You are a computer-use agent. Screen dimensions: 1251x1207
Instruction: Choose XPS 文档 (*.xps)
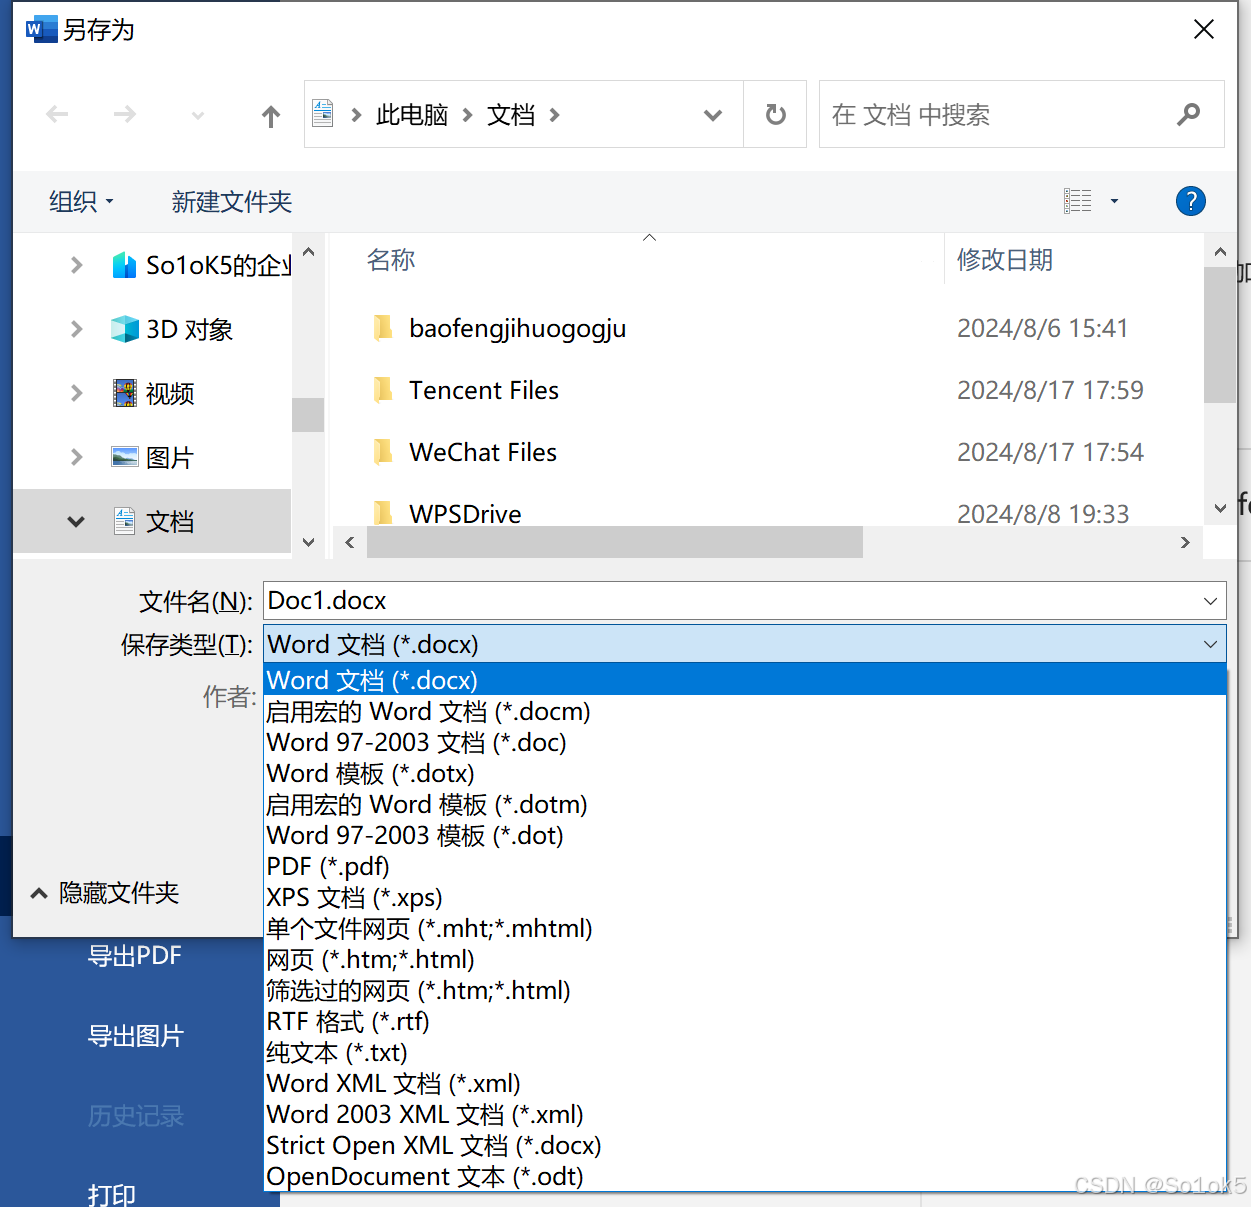[744, 897]
